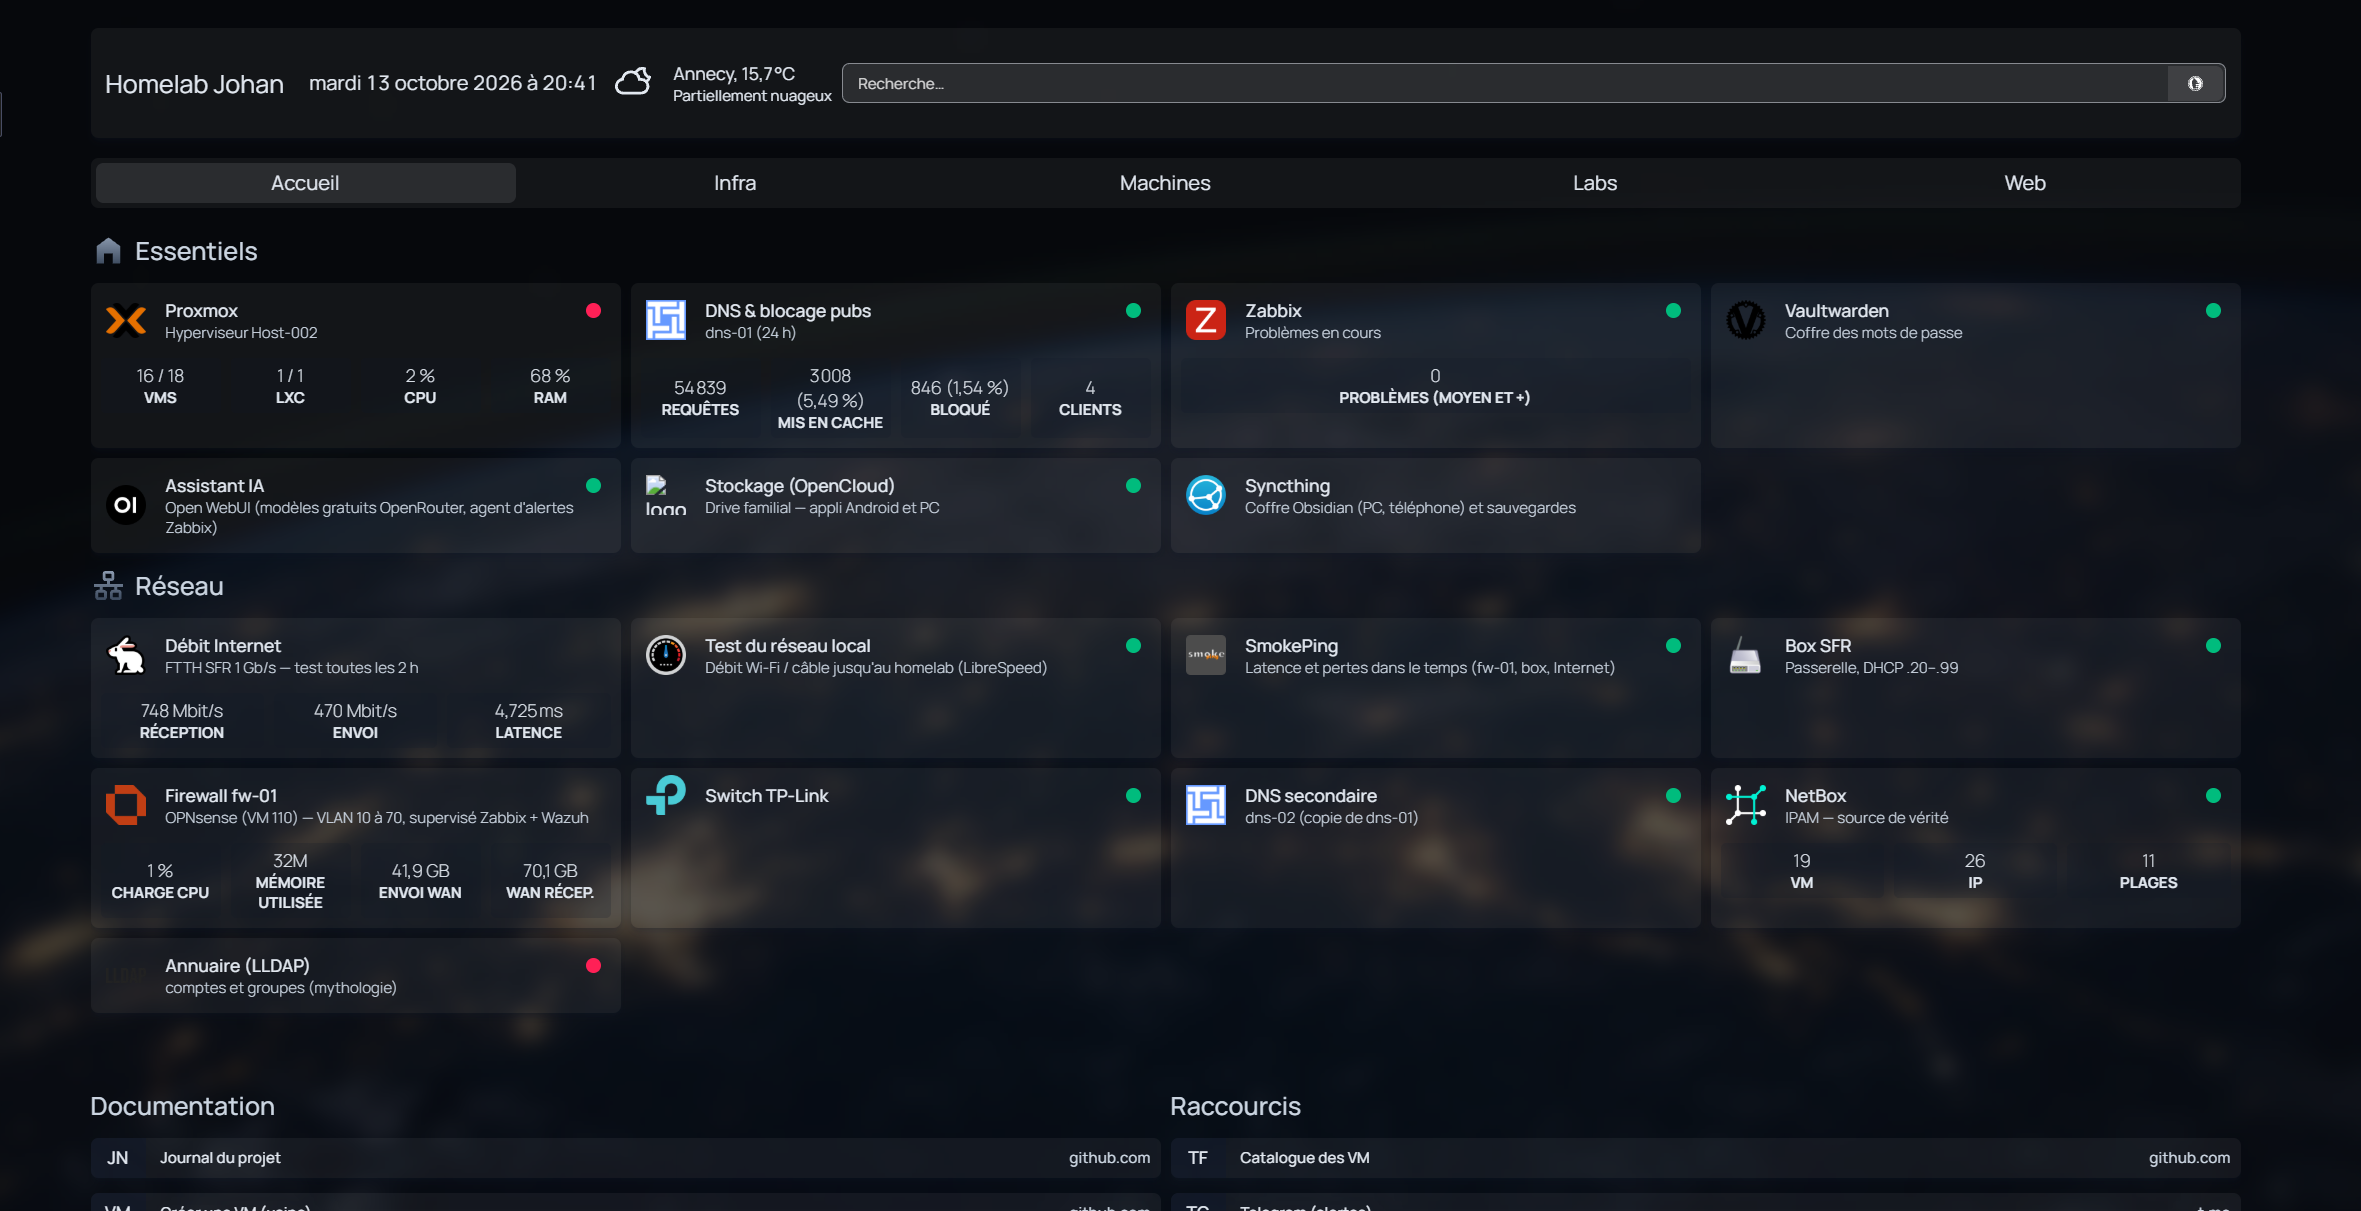The height and width of the screenshot is (1211, 2361).
Task: Click the Stockage OpenCloud broken logo image
Action: coord(666,495)
